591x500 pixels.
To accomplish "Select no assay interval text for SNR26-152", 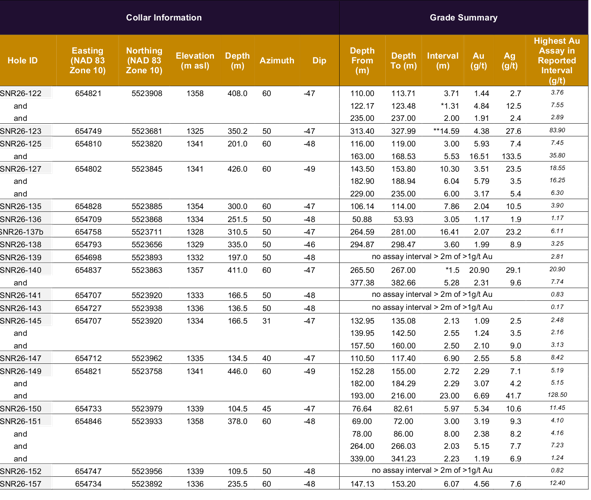I will pos(432,470).
